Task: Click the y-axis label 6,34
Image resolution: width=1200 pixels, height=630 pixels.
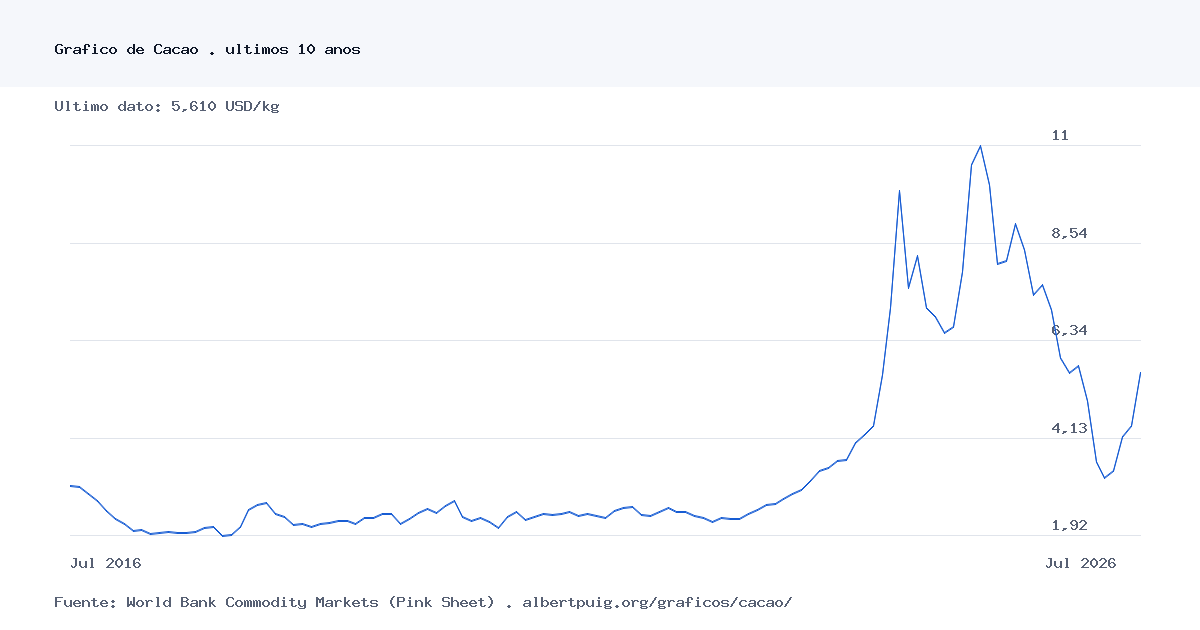Action: (1069, 330)
